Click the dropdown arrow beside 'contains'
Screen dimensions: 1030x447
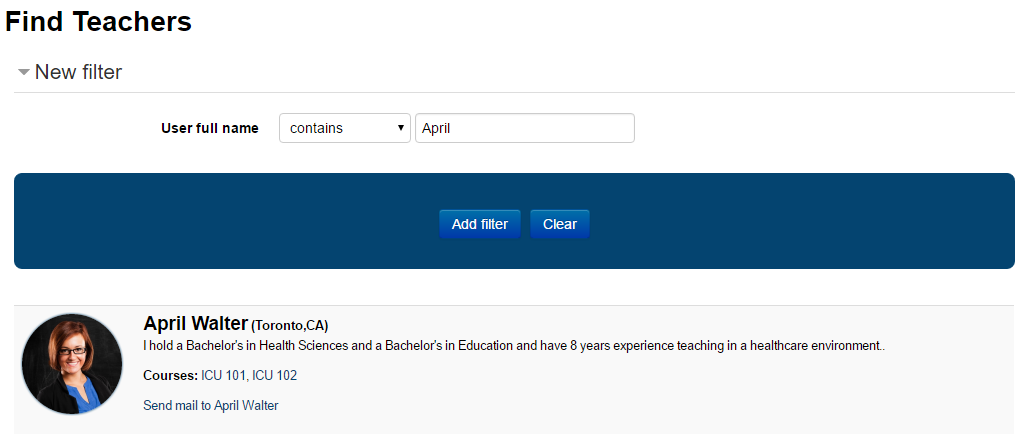click(401, 128)
